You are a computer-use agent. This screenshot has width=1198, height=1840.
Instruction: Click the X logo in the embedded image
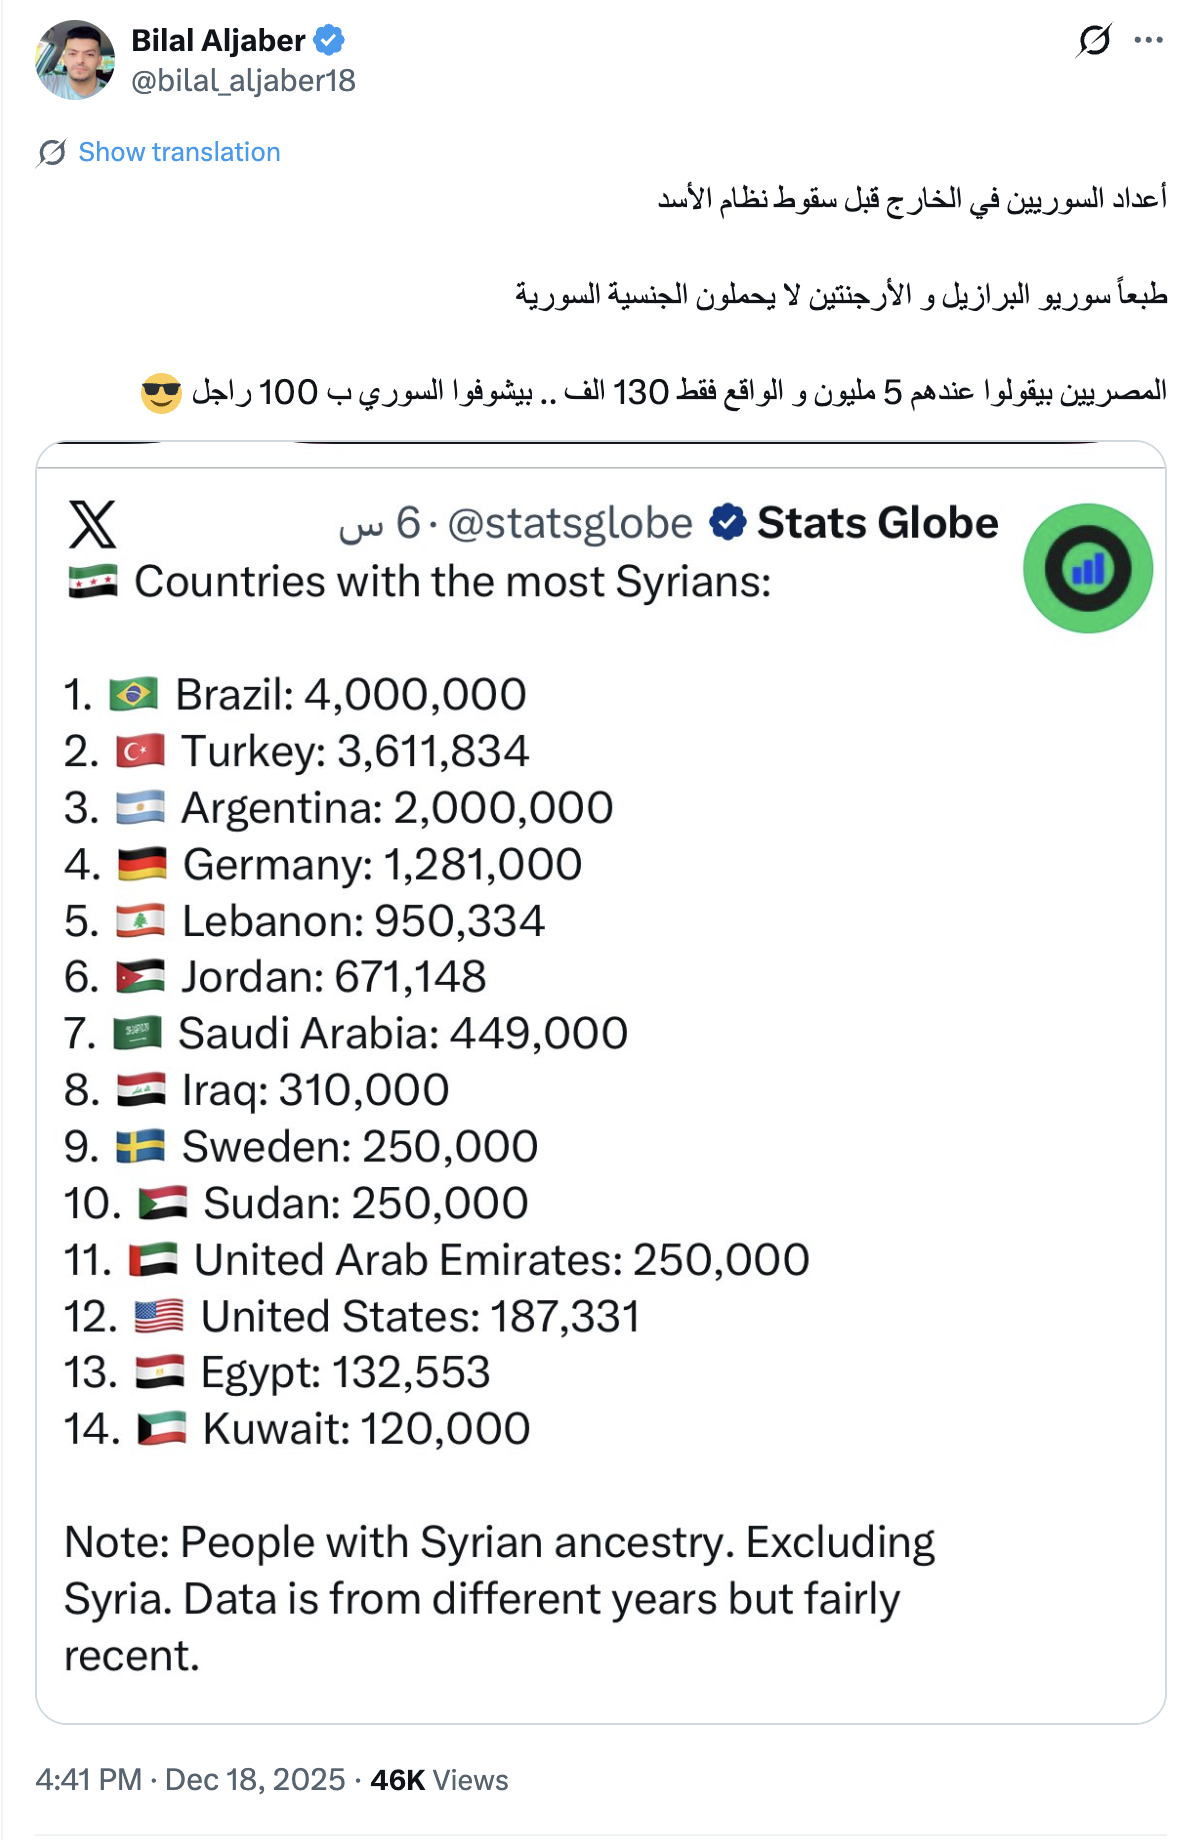tap(93, 524)
